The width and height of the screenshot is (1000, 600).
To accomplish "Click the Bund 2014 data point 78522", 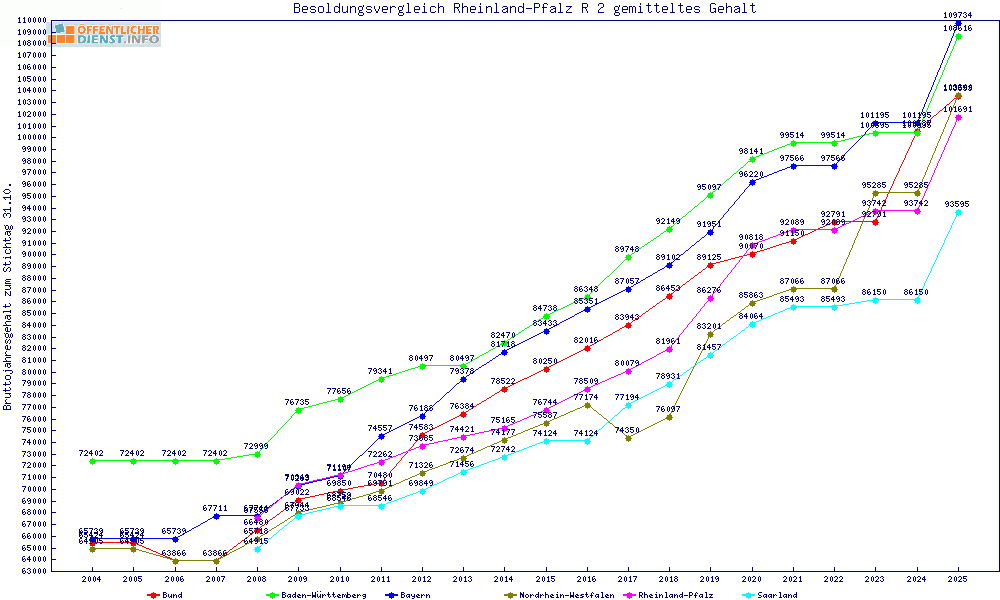I will click(x=504, y=389).
